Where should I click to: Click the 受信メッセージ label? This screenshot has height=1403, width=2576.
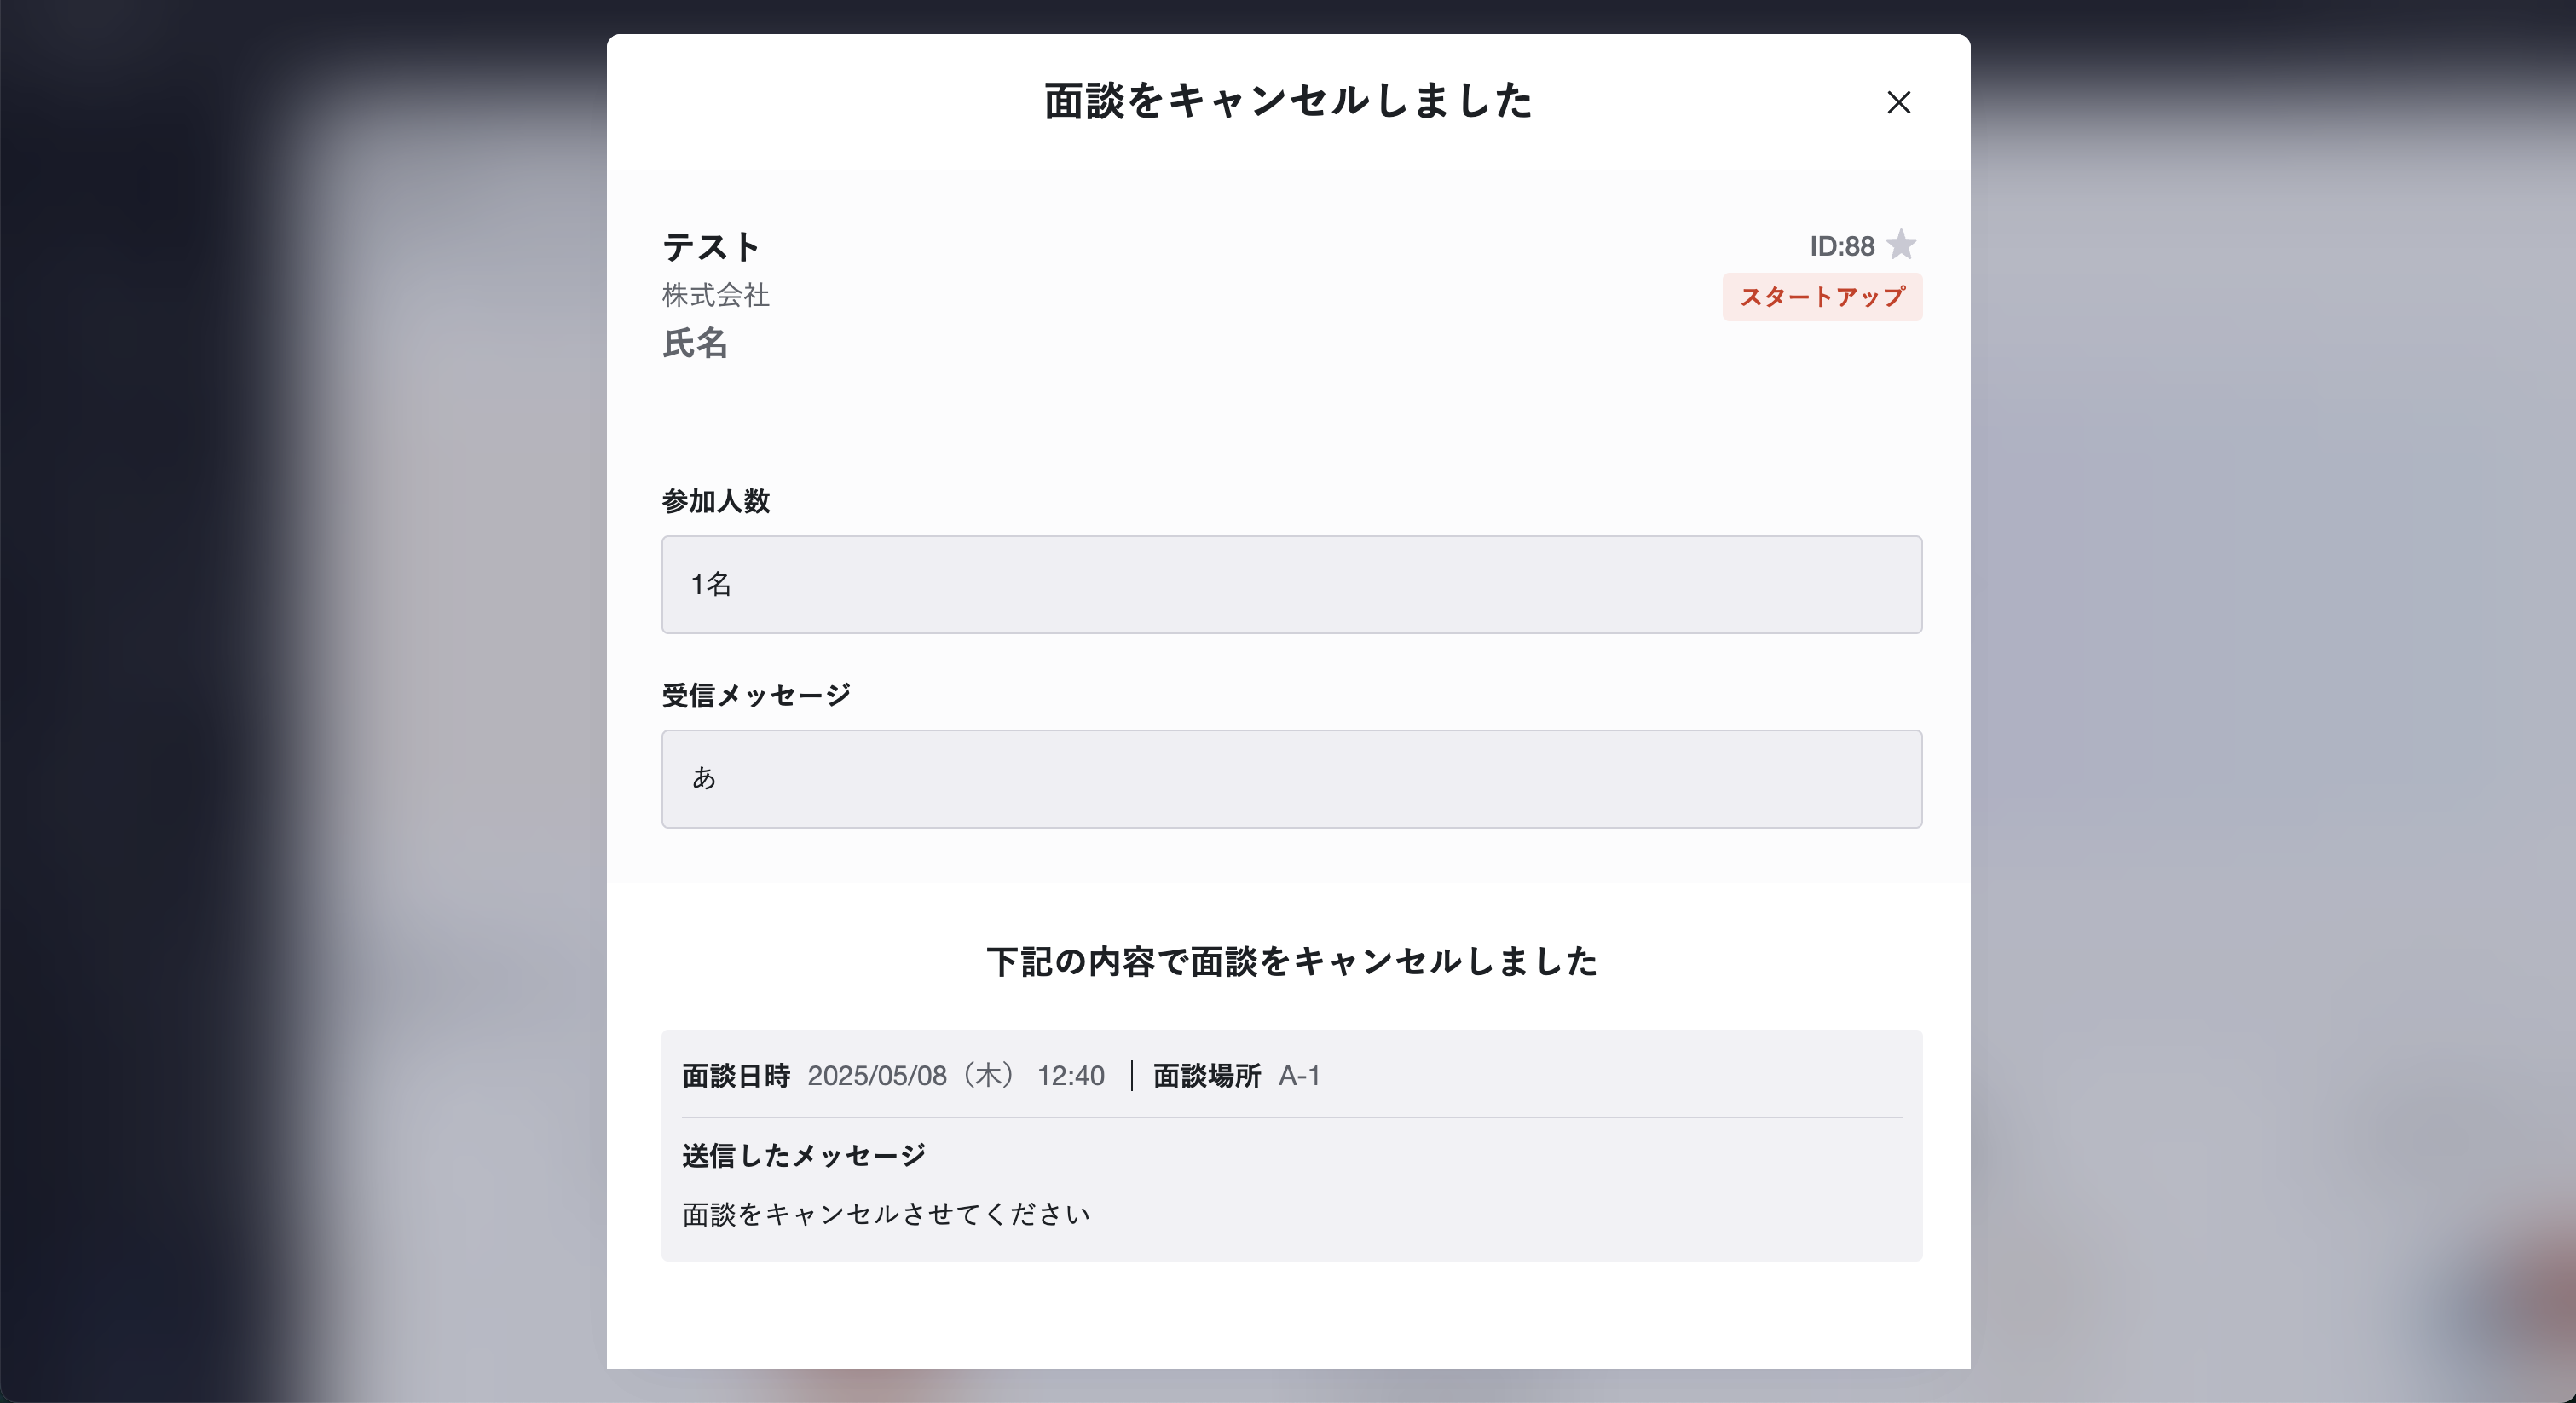coord(756,695)
